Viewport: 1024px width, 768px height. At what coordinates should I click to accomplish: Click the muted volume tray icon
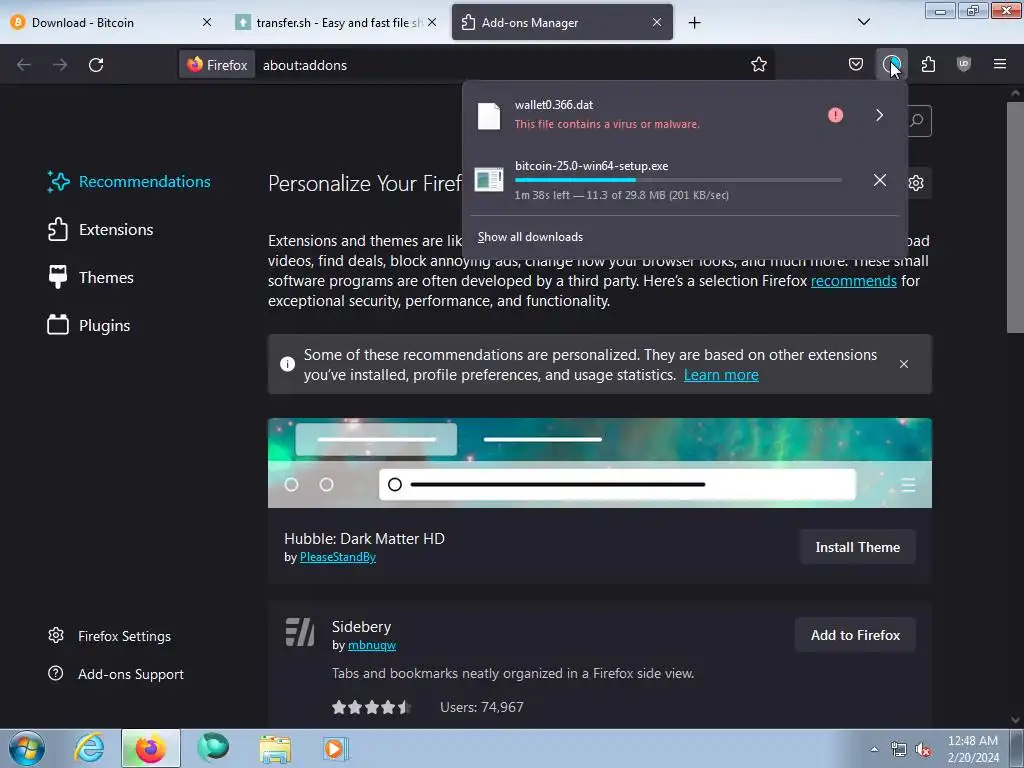[x=922, y=750]
